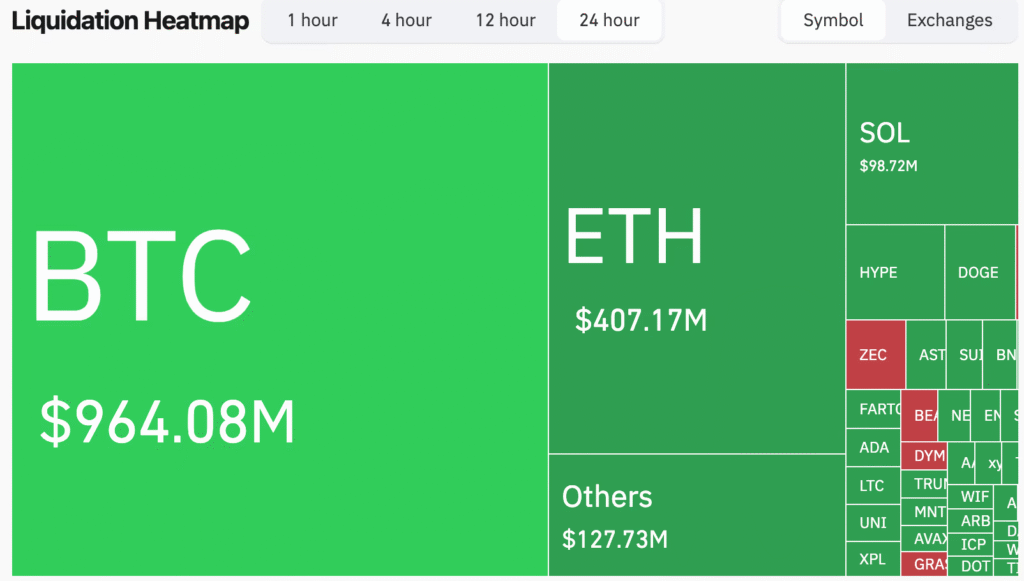1024x581 pixels.
Task: Choose the 12 hour timeframe tab
Action: coord(505,20)
